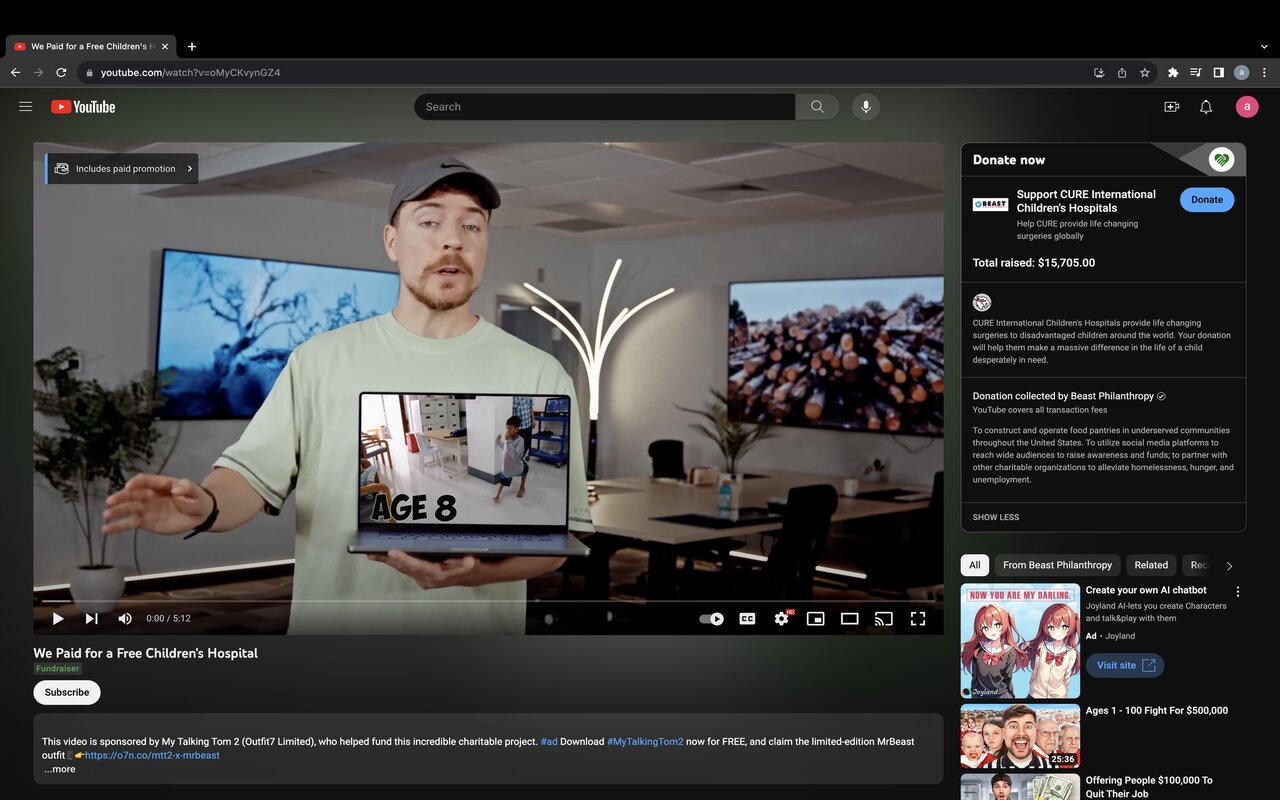Switch to theater mode
Viewport: 1280px width, 800px height.
point(849,618)
